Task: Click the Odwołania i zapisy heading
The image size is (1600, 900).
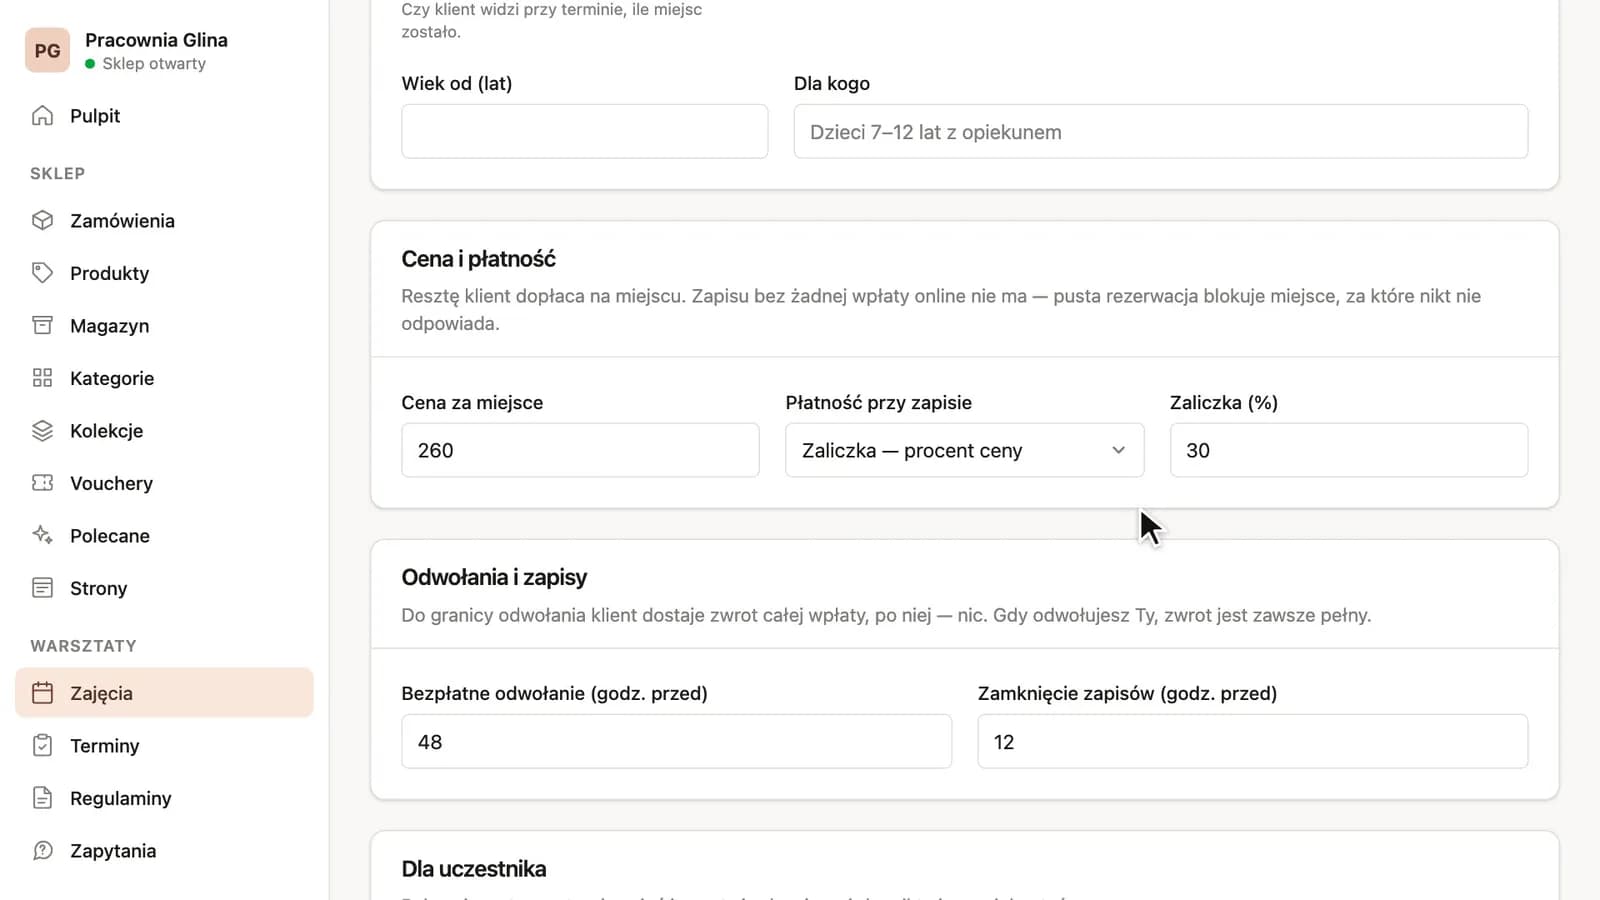Action: [494, 577]
